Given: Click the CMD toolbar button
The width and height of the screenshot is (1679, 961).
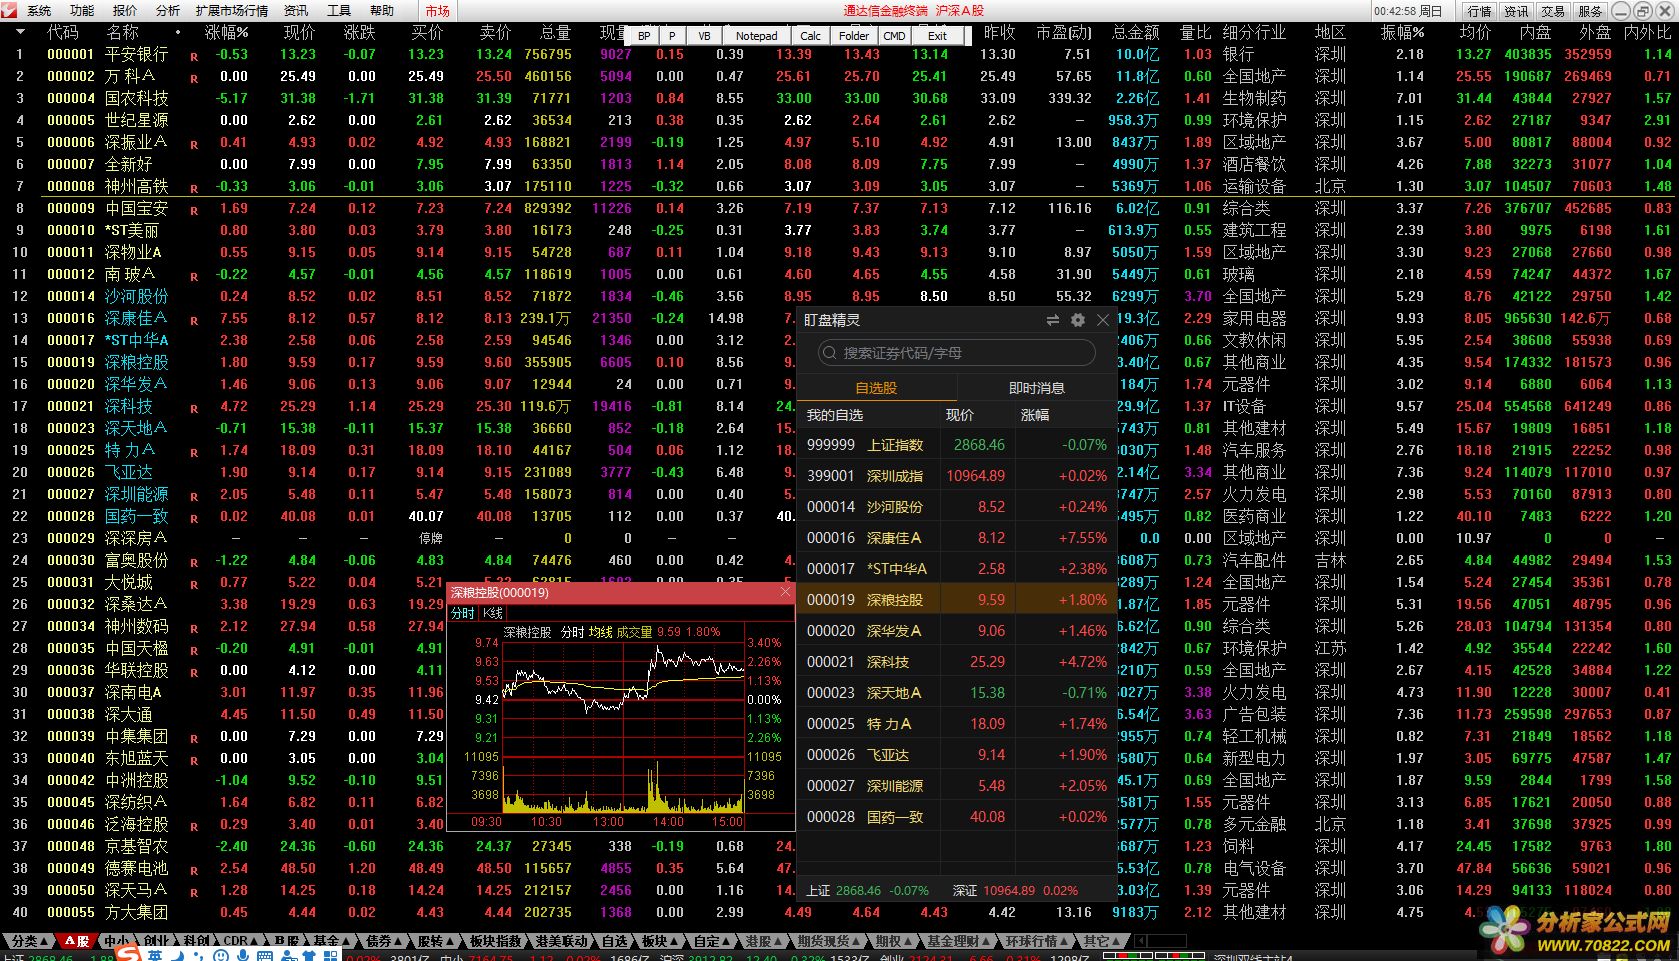Looking at the screenshot, I should (x=895, y=35).
